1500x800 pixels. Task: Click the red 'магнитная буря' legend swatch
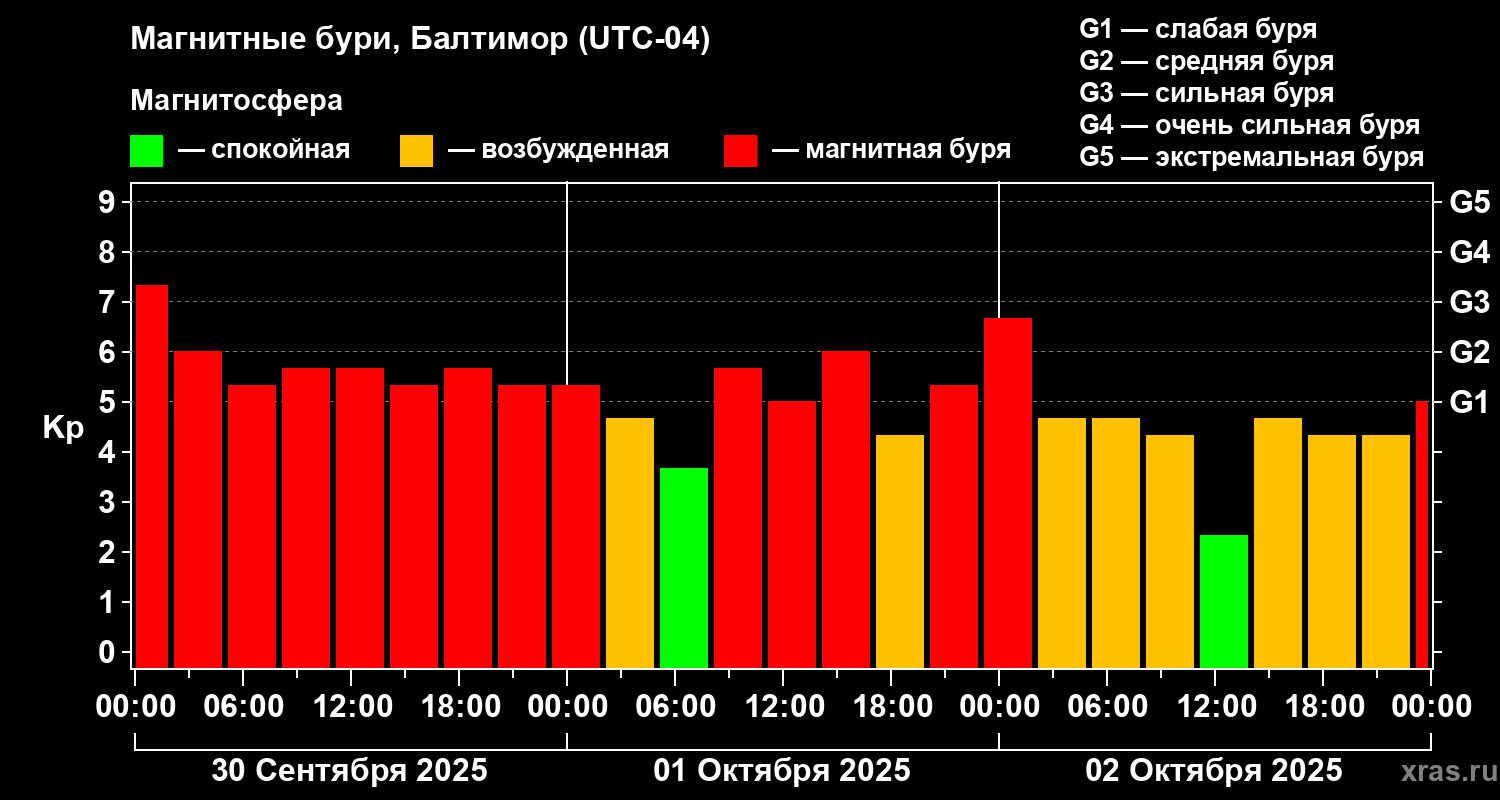[x=740, y=151]
